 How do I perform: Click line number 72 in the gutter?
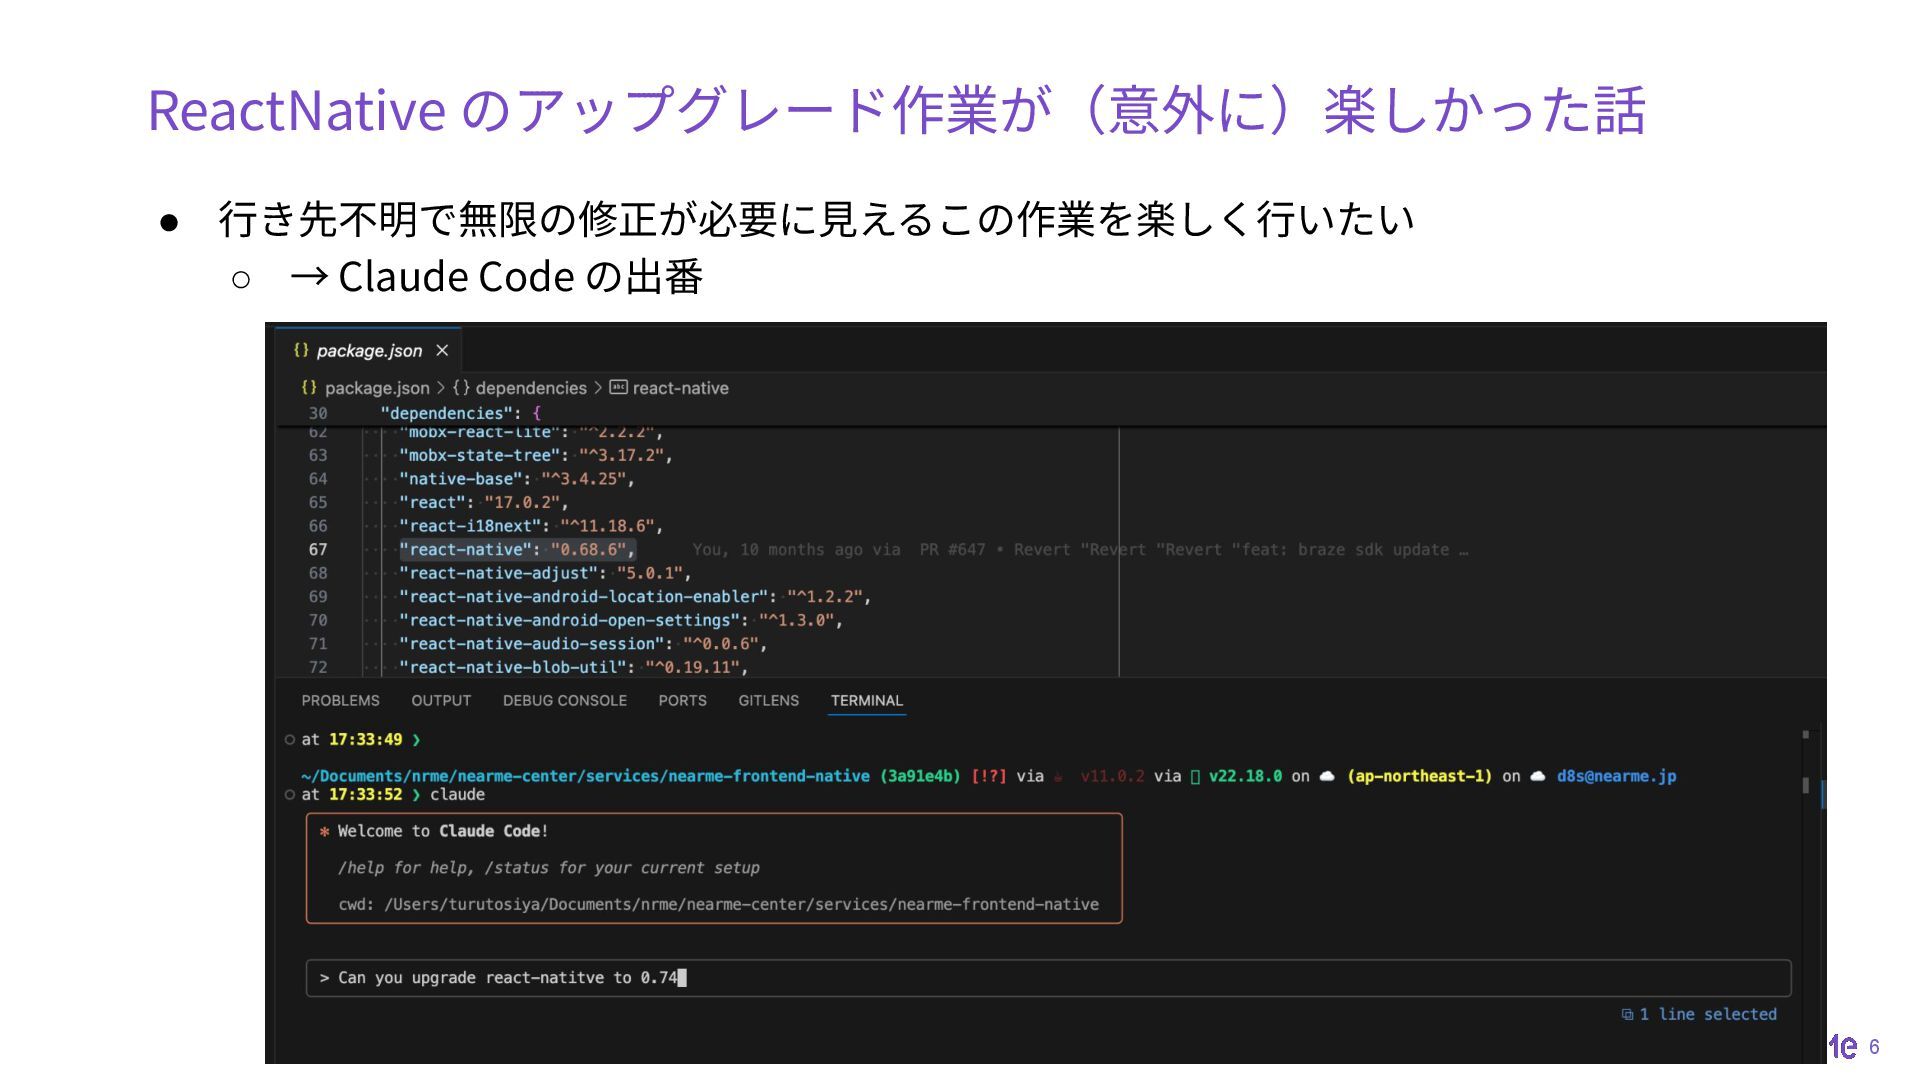coord(318,668)
